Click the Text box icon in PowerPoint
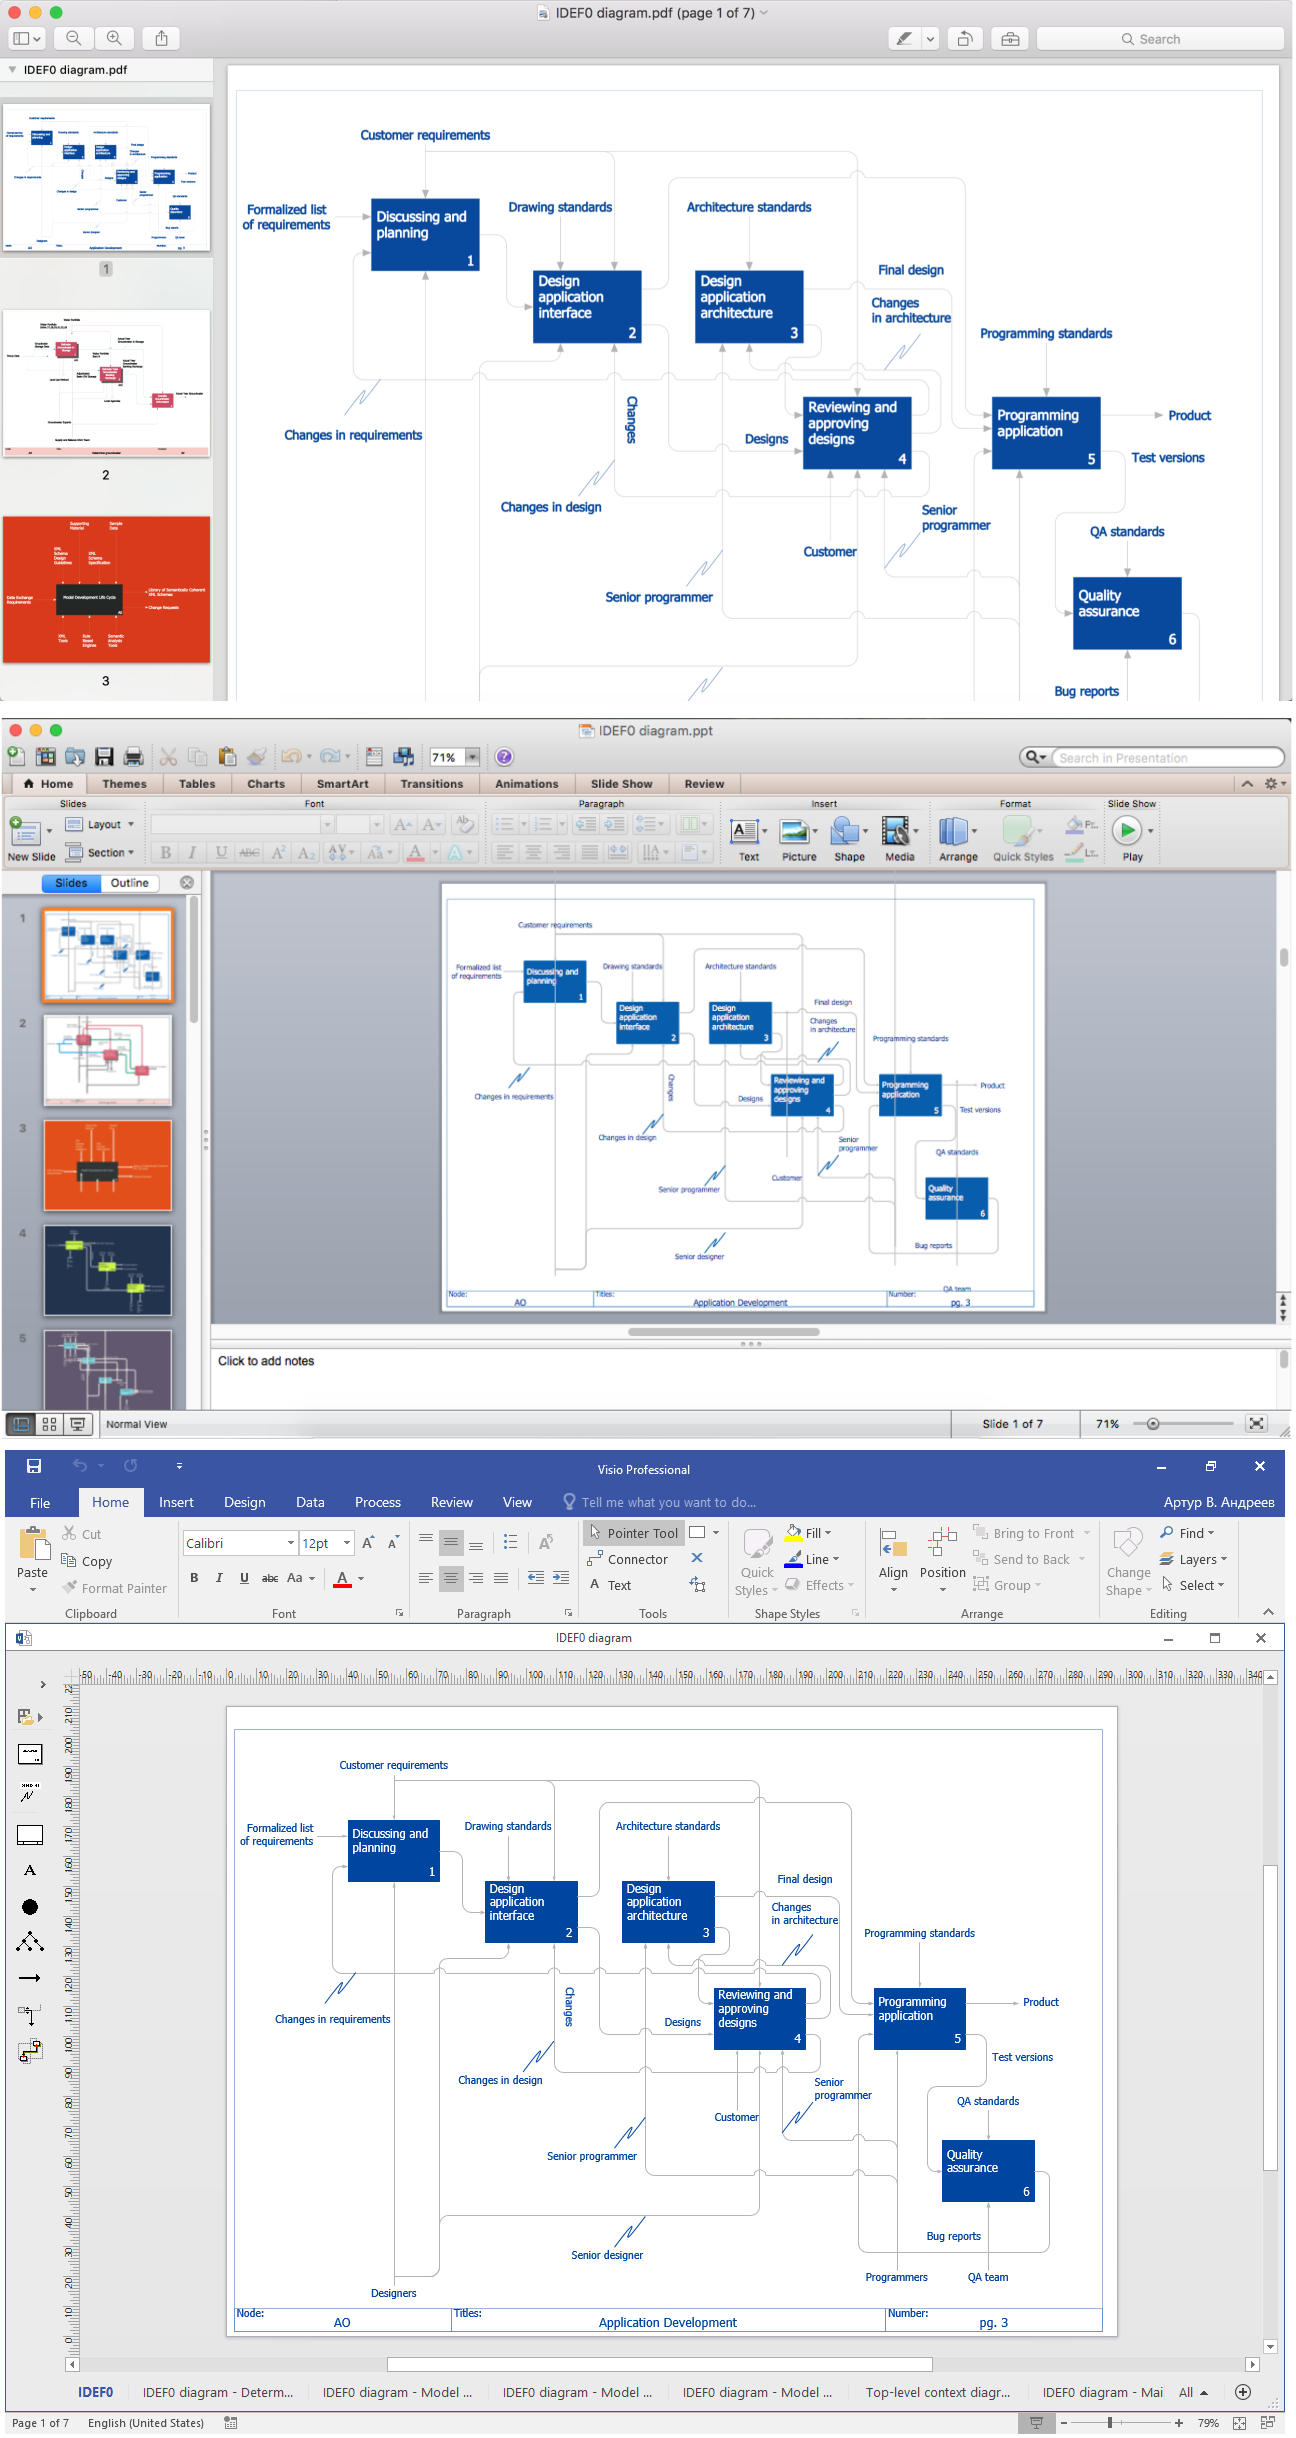This screenshot has width=1296, height=2438. point(748,839)
